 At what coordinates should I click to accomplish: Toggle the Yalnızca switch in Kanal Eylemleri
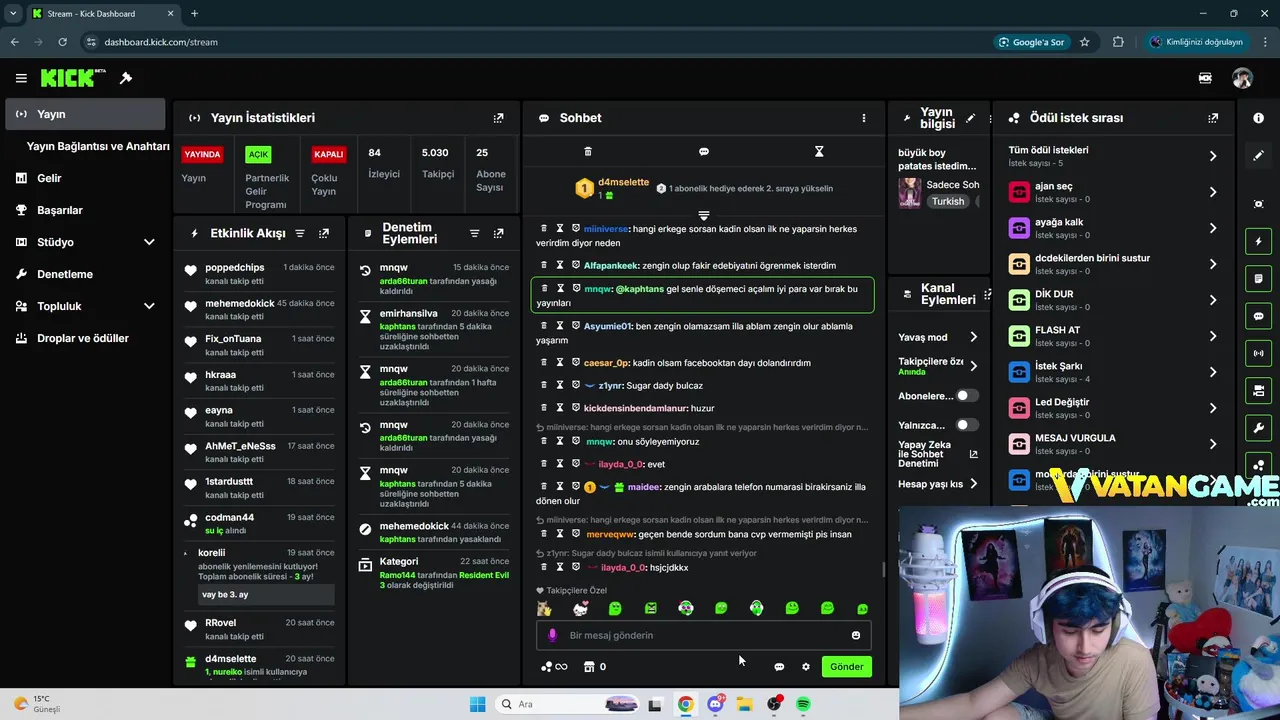click(x=965, y=425)
